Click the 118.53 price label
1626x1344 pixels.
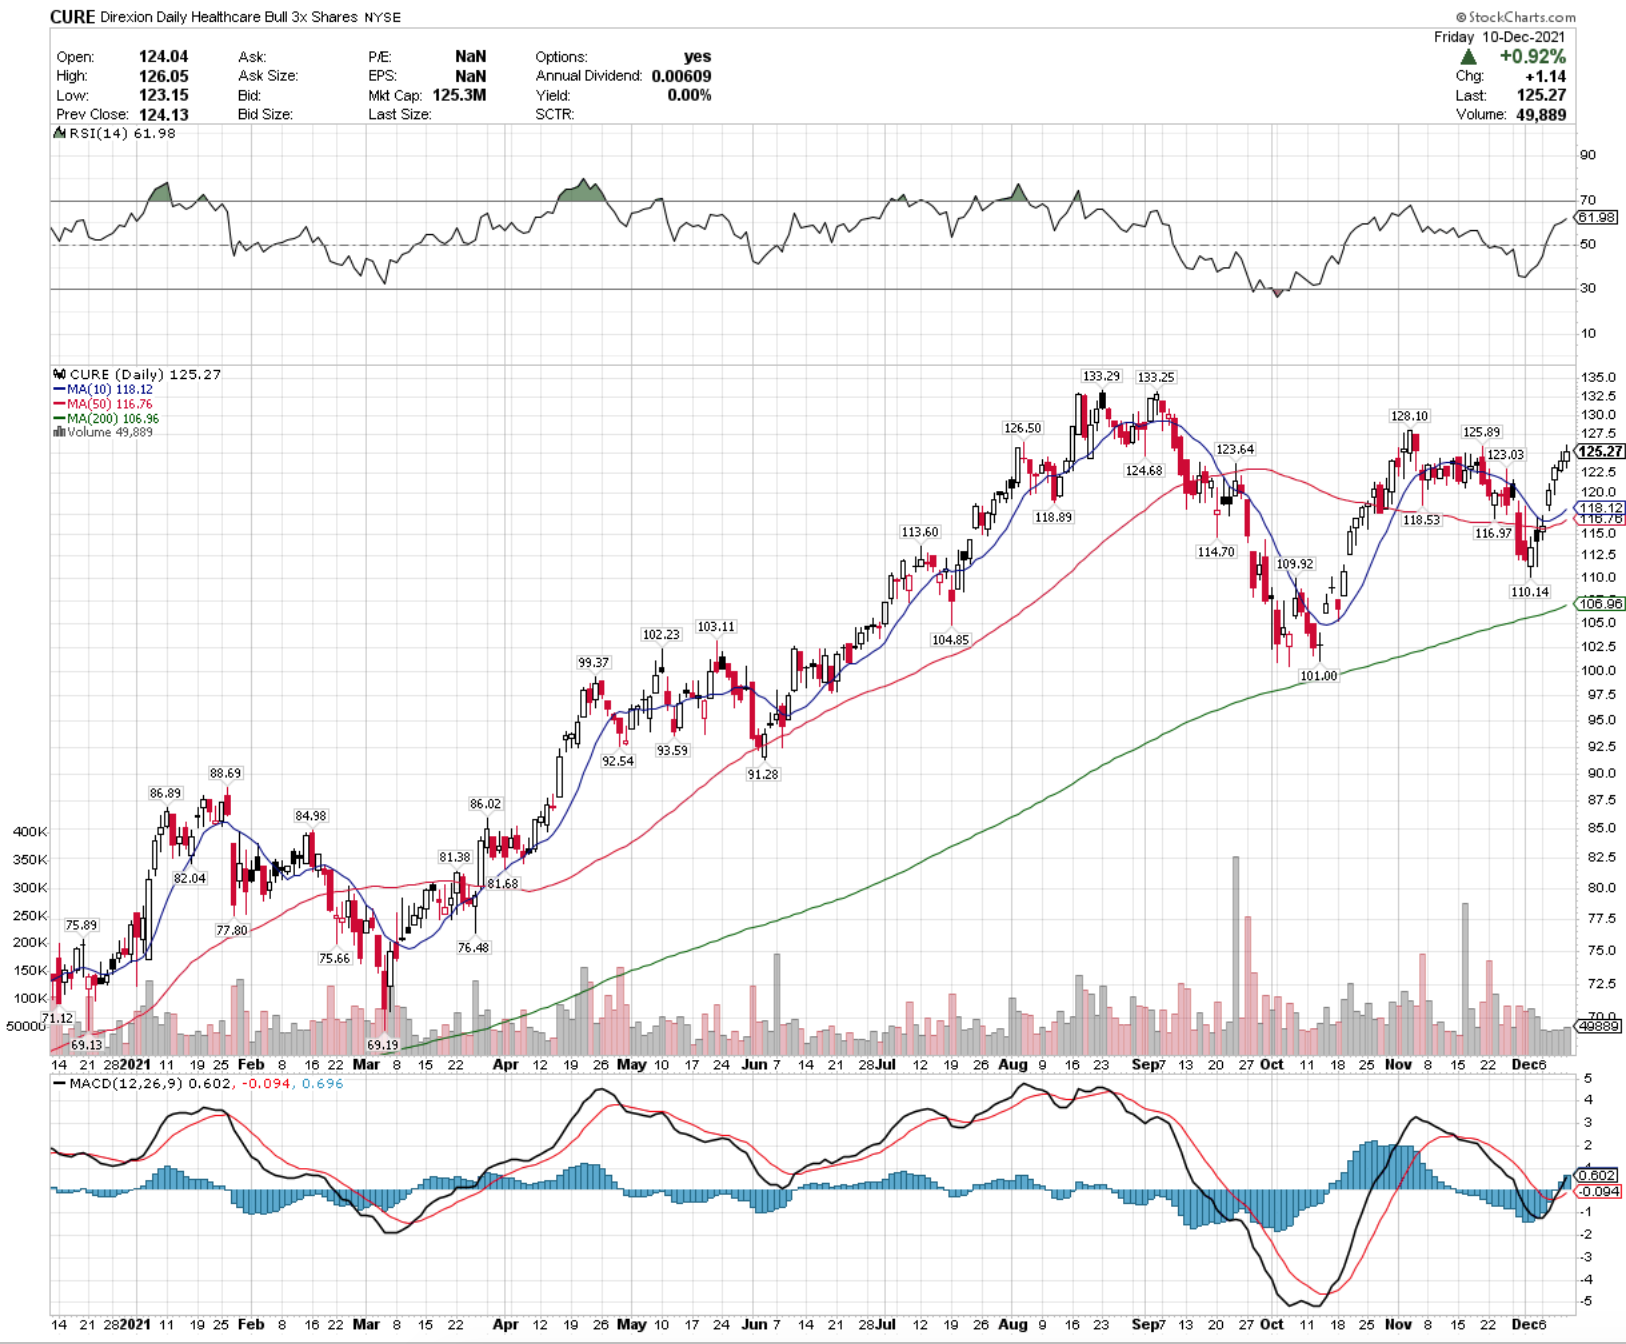1421,520
